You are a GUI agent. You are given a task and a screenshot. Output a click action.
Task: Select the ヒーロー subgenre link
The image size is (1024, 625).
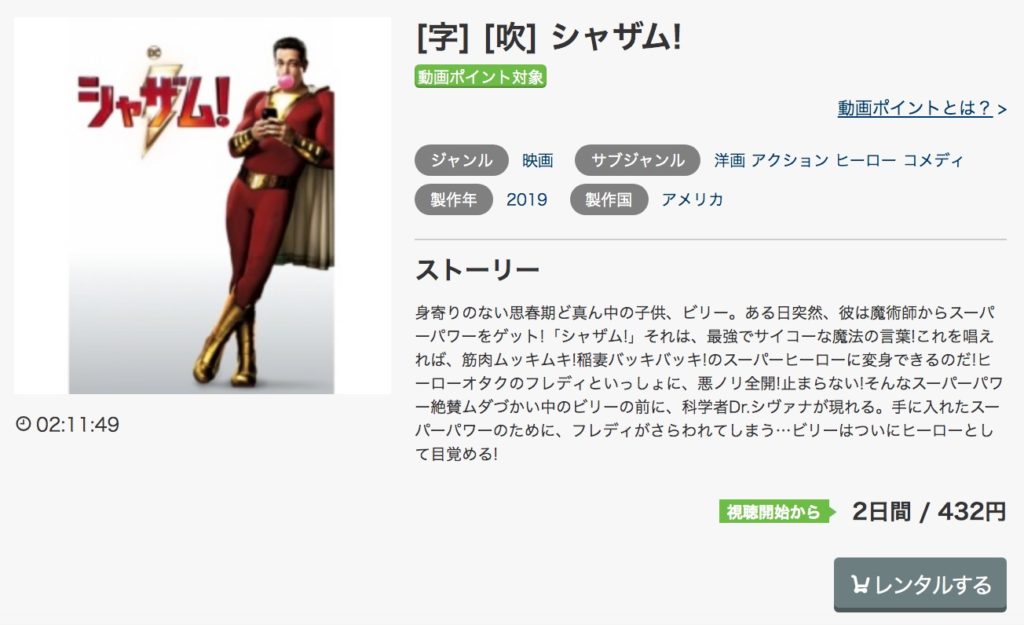click(x=865, y=160)
